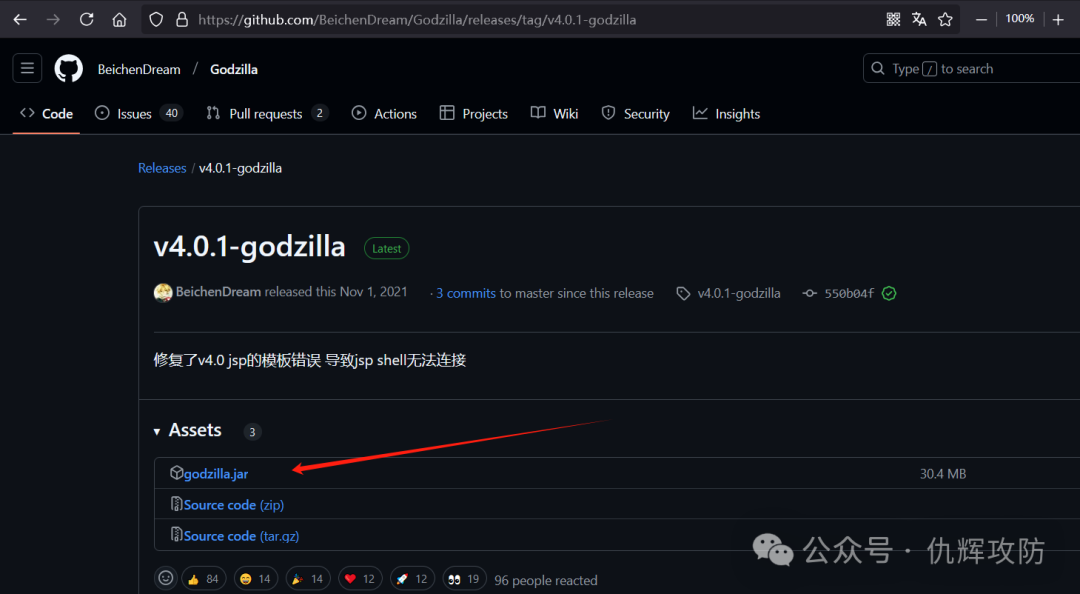
Task: Click the rocket reaction with 12
Action: click(x=413, y=579)
